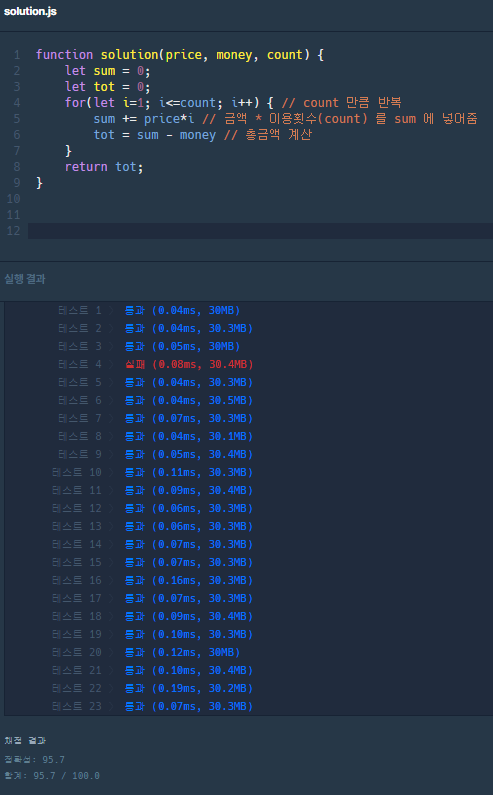Select the 테스트 11 result row
The height and width of the screenshot is (795, 493).
click(152, 490)
